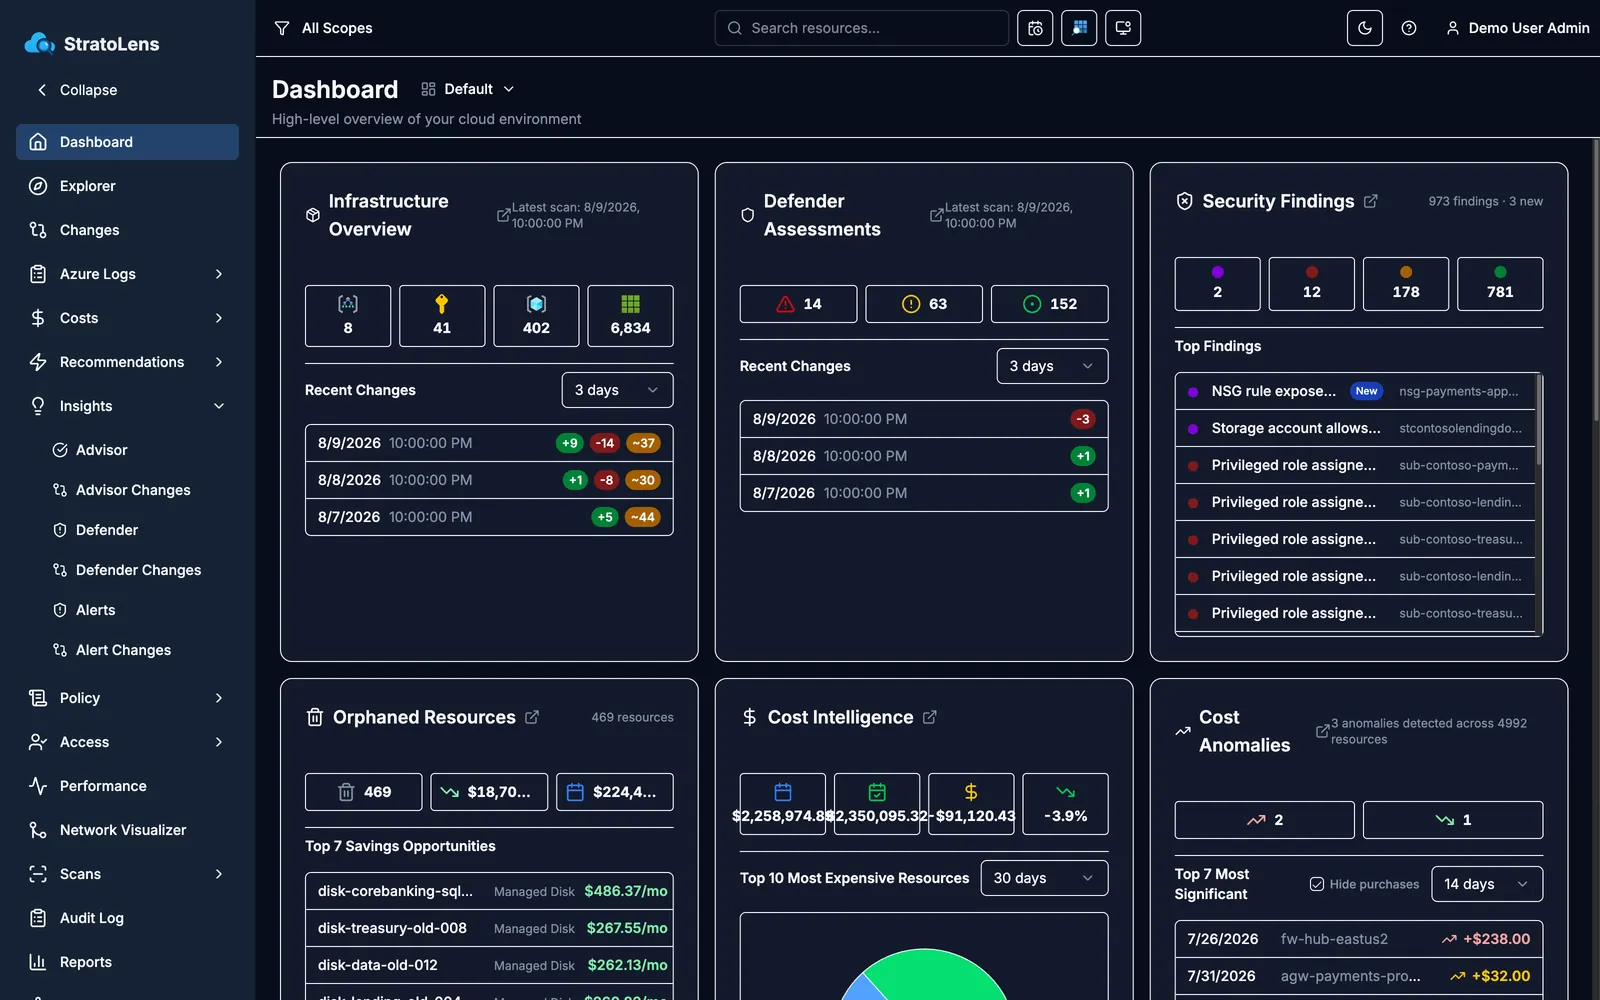The width and height of the screenshot is (1600, 1000).
Task: Open Security Findings external link icon
Action: [1370, 201]
